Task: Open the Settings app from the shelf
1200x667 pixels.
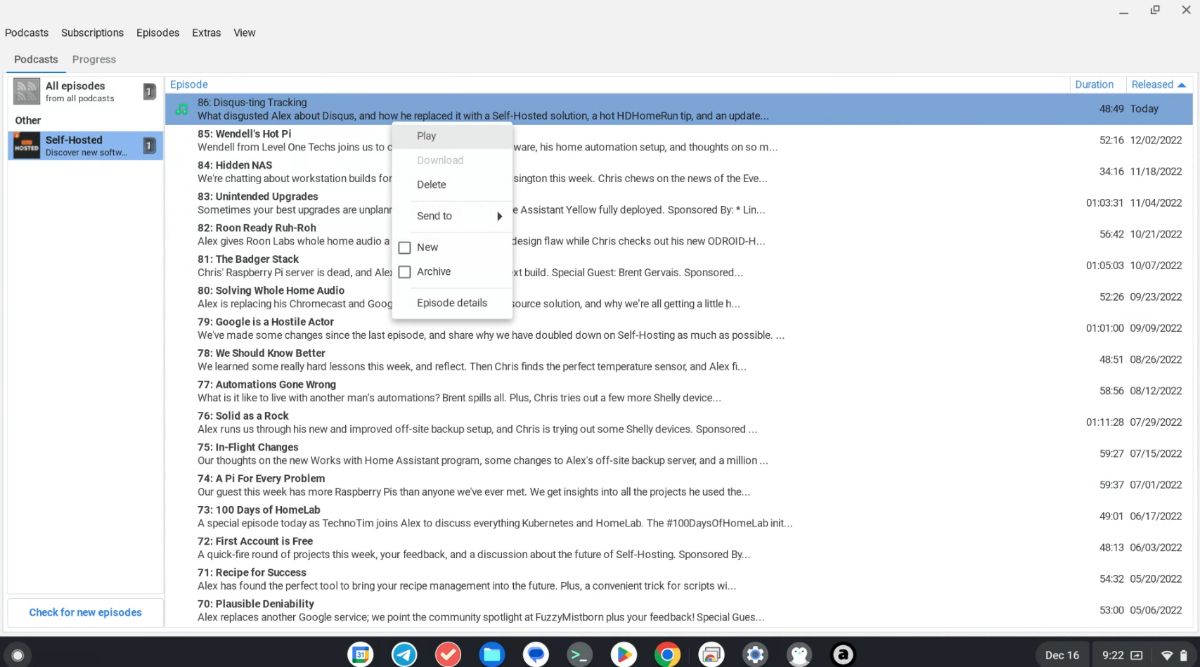Action: (755, 655)
